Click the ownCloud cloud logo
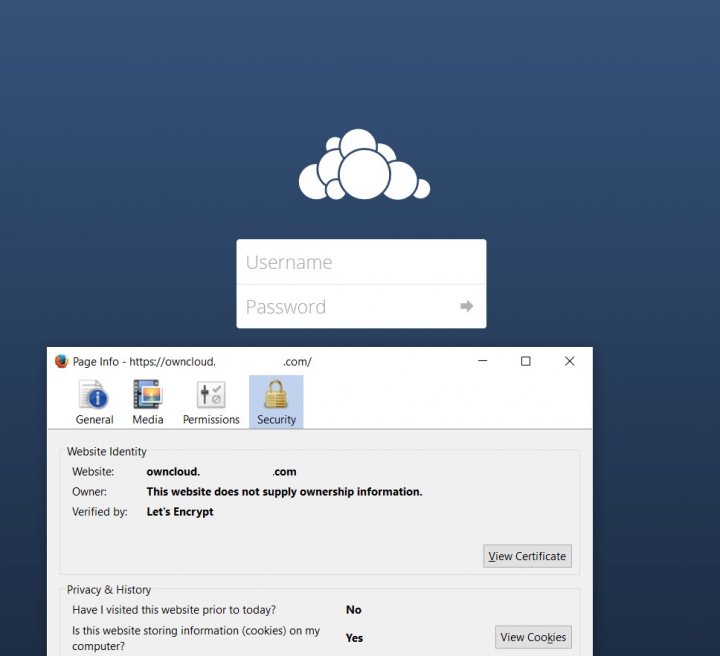The width and height of the screenshot is (720, 656). click(x=364, y=164)
